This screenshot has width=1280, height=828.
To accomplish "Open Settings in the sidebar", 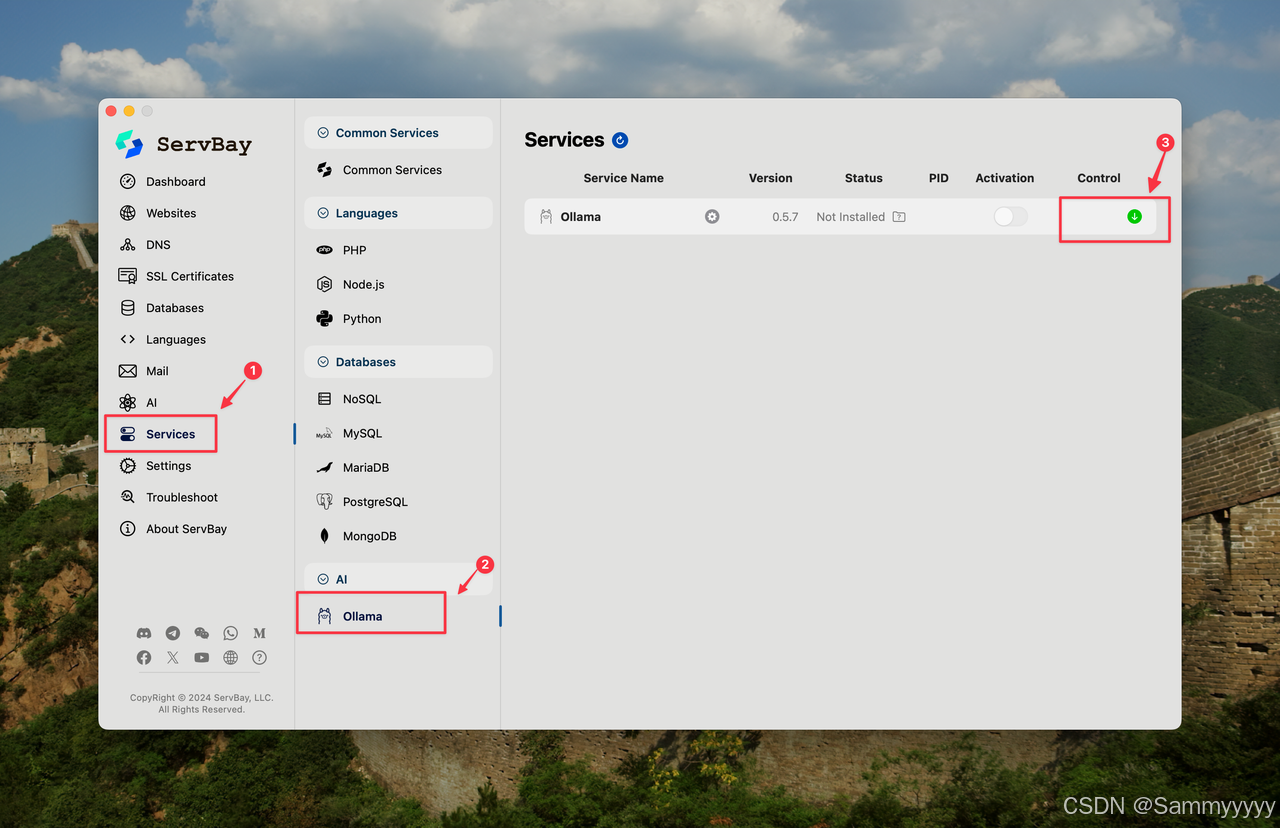I will (155, 466).
